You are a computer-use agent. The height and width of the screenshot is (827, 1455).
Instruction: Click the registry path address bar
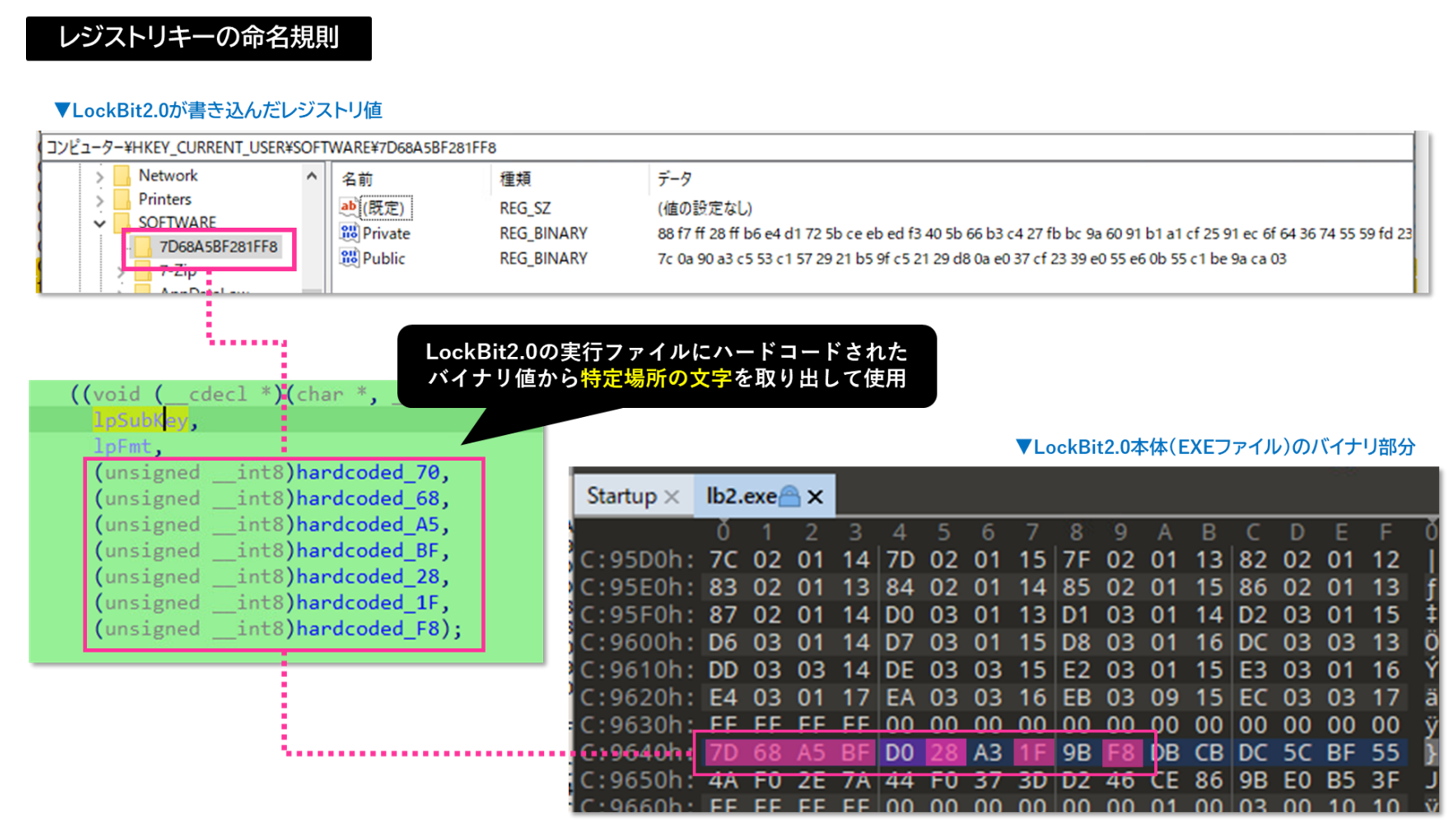727,146
